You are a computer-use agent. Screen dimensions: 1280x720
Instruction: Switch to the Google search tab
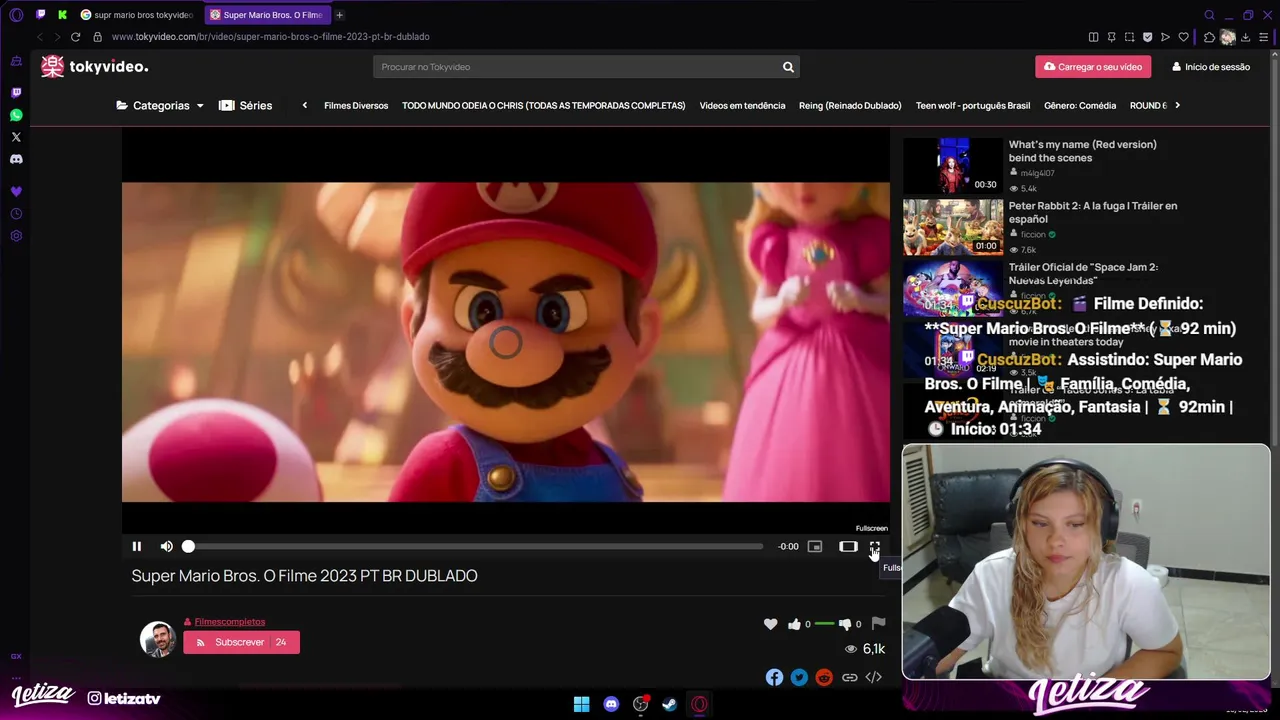tap(137, 15)
